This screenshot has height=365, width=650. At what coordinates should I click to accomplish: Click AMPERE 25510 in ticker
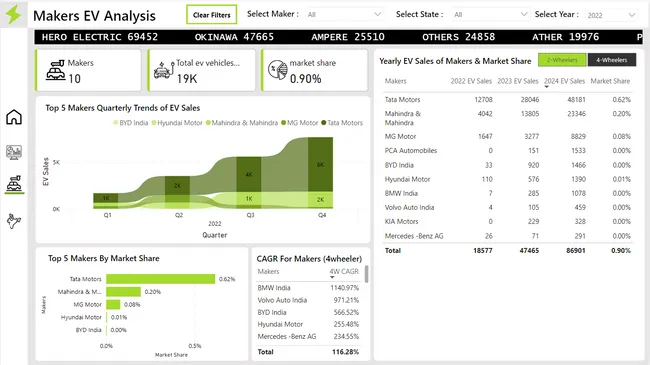tap(348, 37)
